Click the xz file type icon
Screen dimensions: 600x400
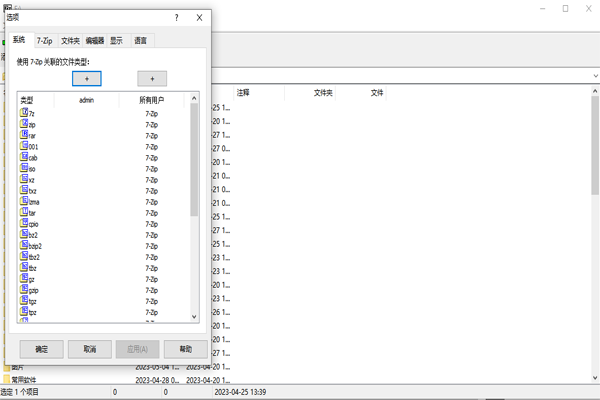(24, 179)
